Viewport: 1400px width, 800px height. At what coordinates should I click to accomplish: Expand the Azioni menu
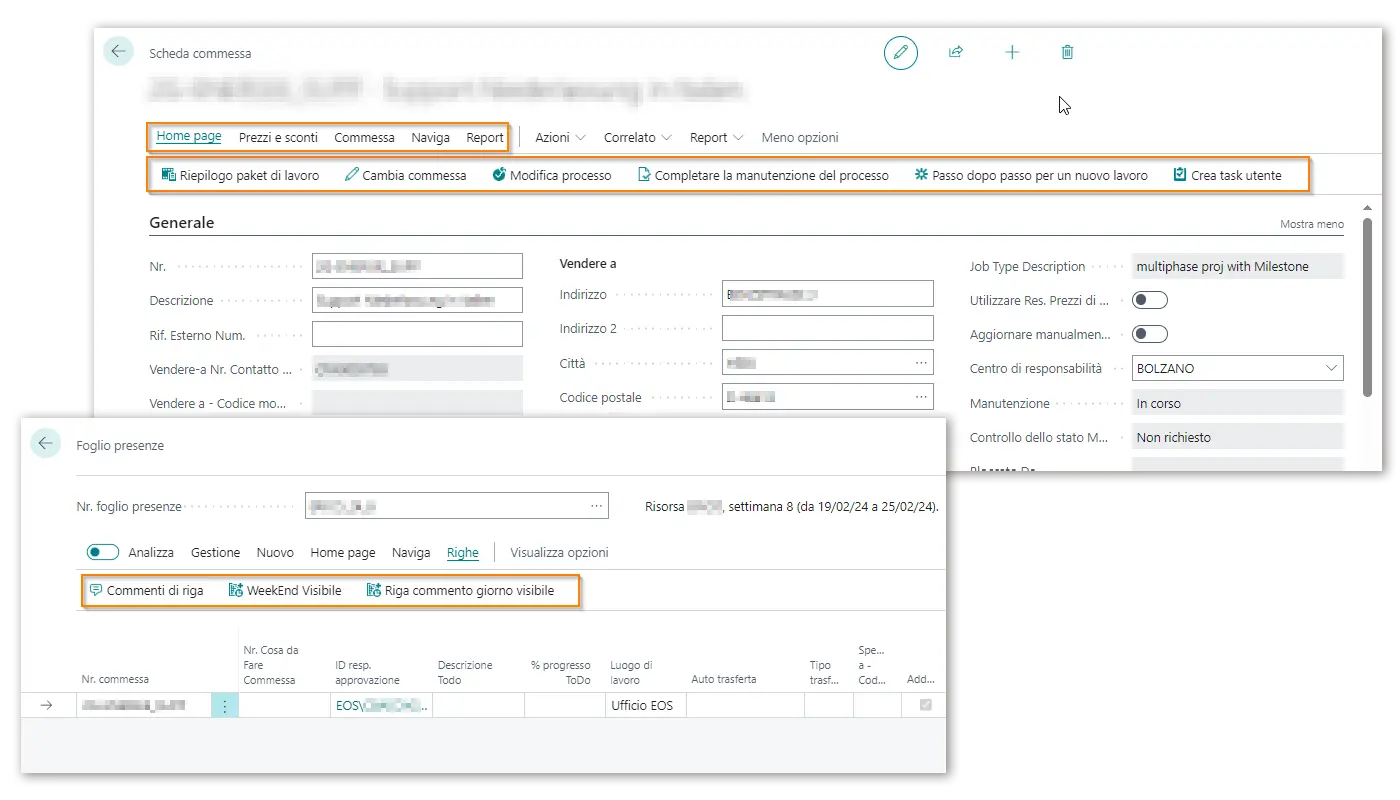[560, 137]
